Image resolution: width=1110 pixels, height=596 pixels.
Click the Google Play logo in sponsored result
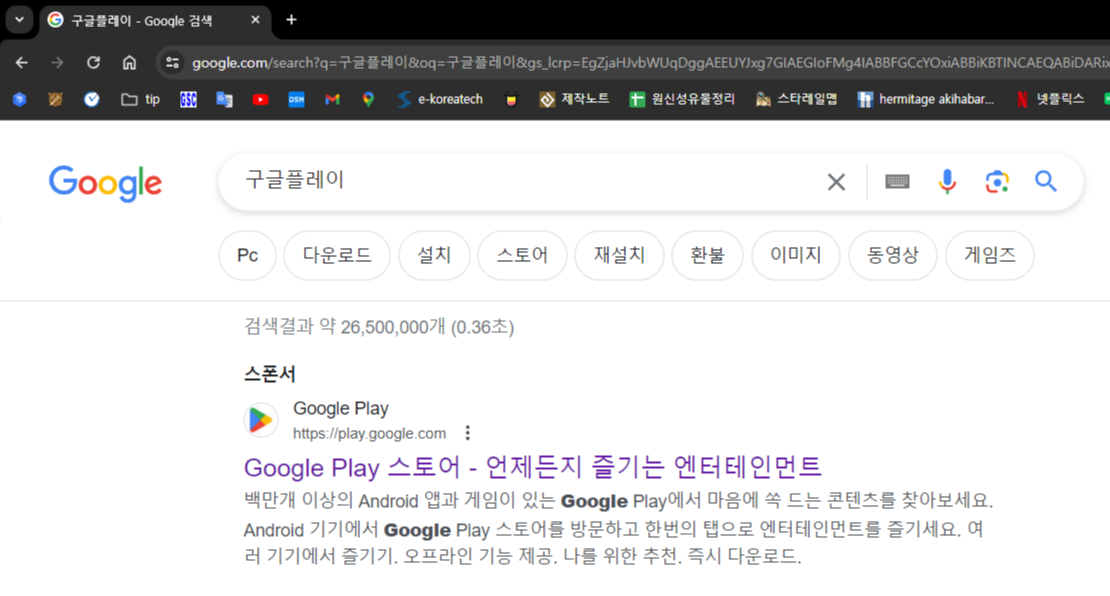[261, 420]
